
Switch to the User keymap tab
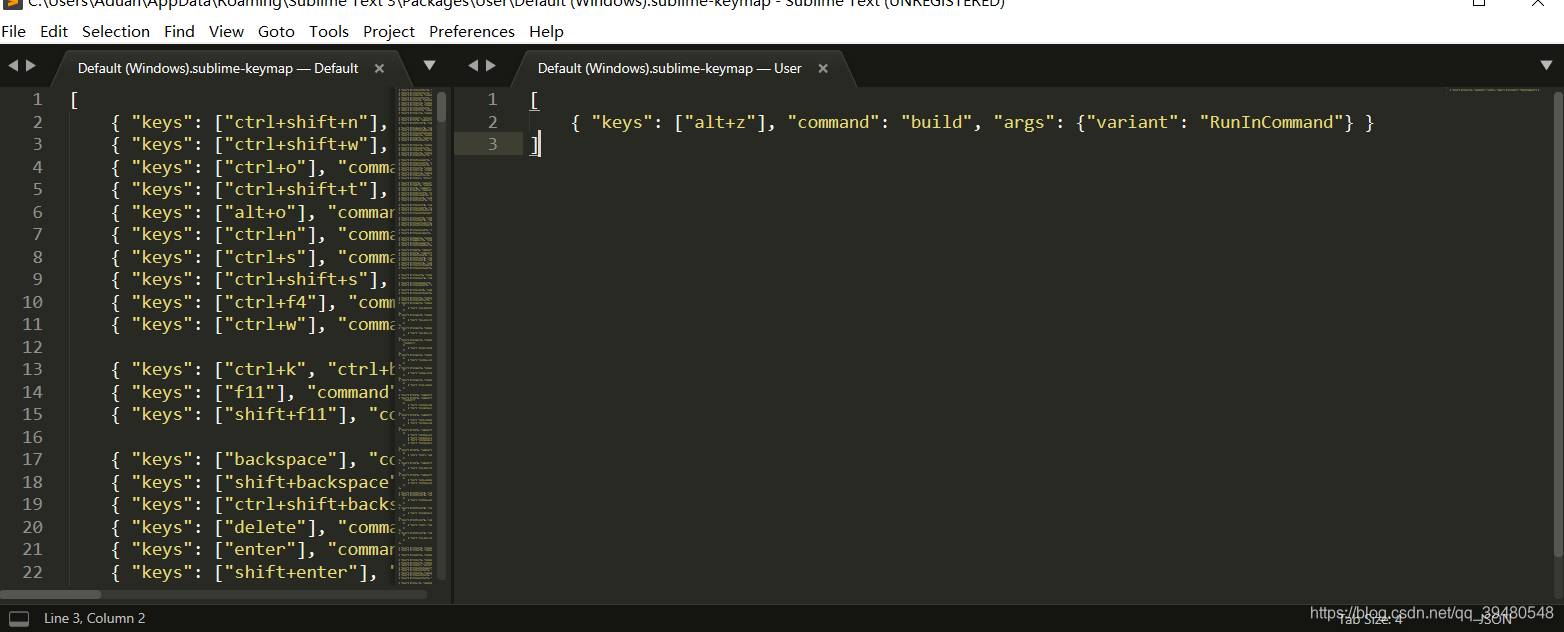click(x=670, y=68)
